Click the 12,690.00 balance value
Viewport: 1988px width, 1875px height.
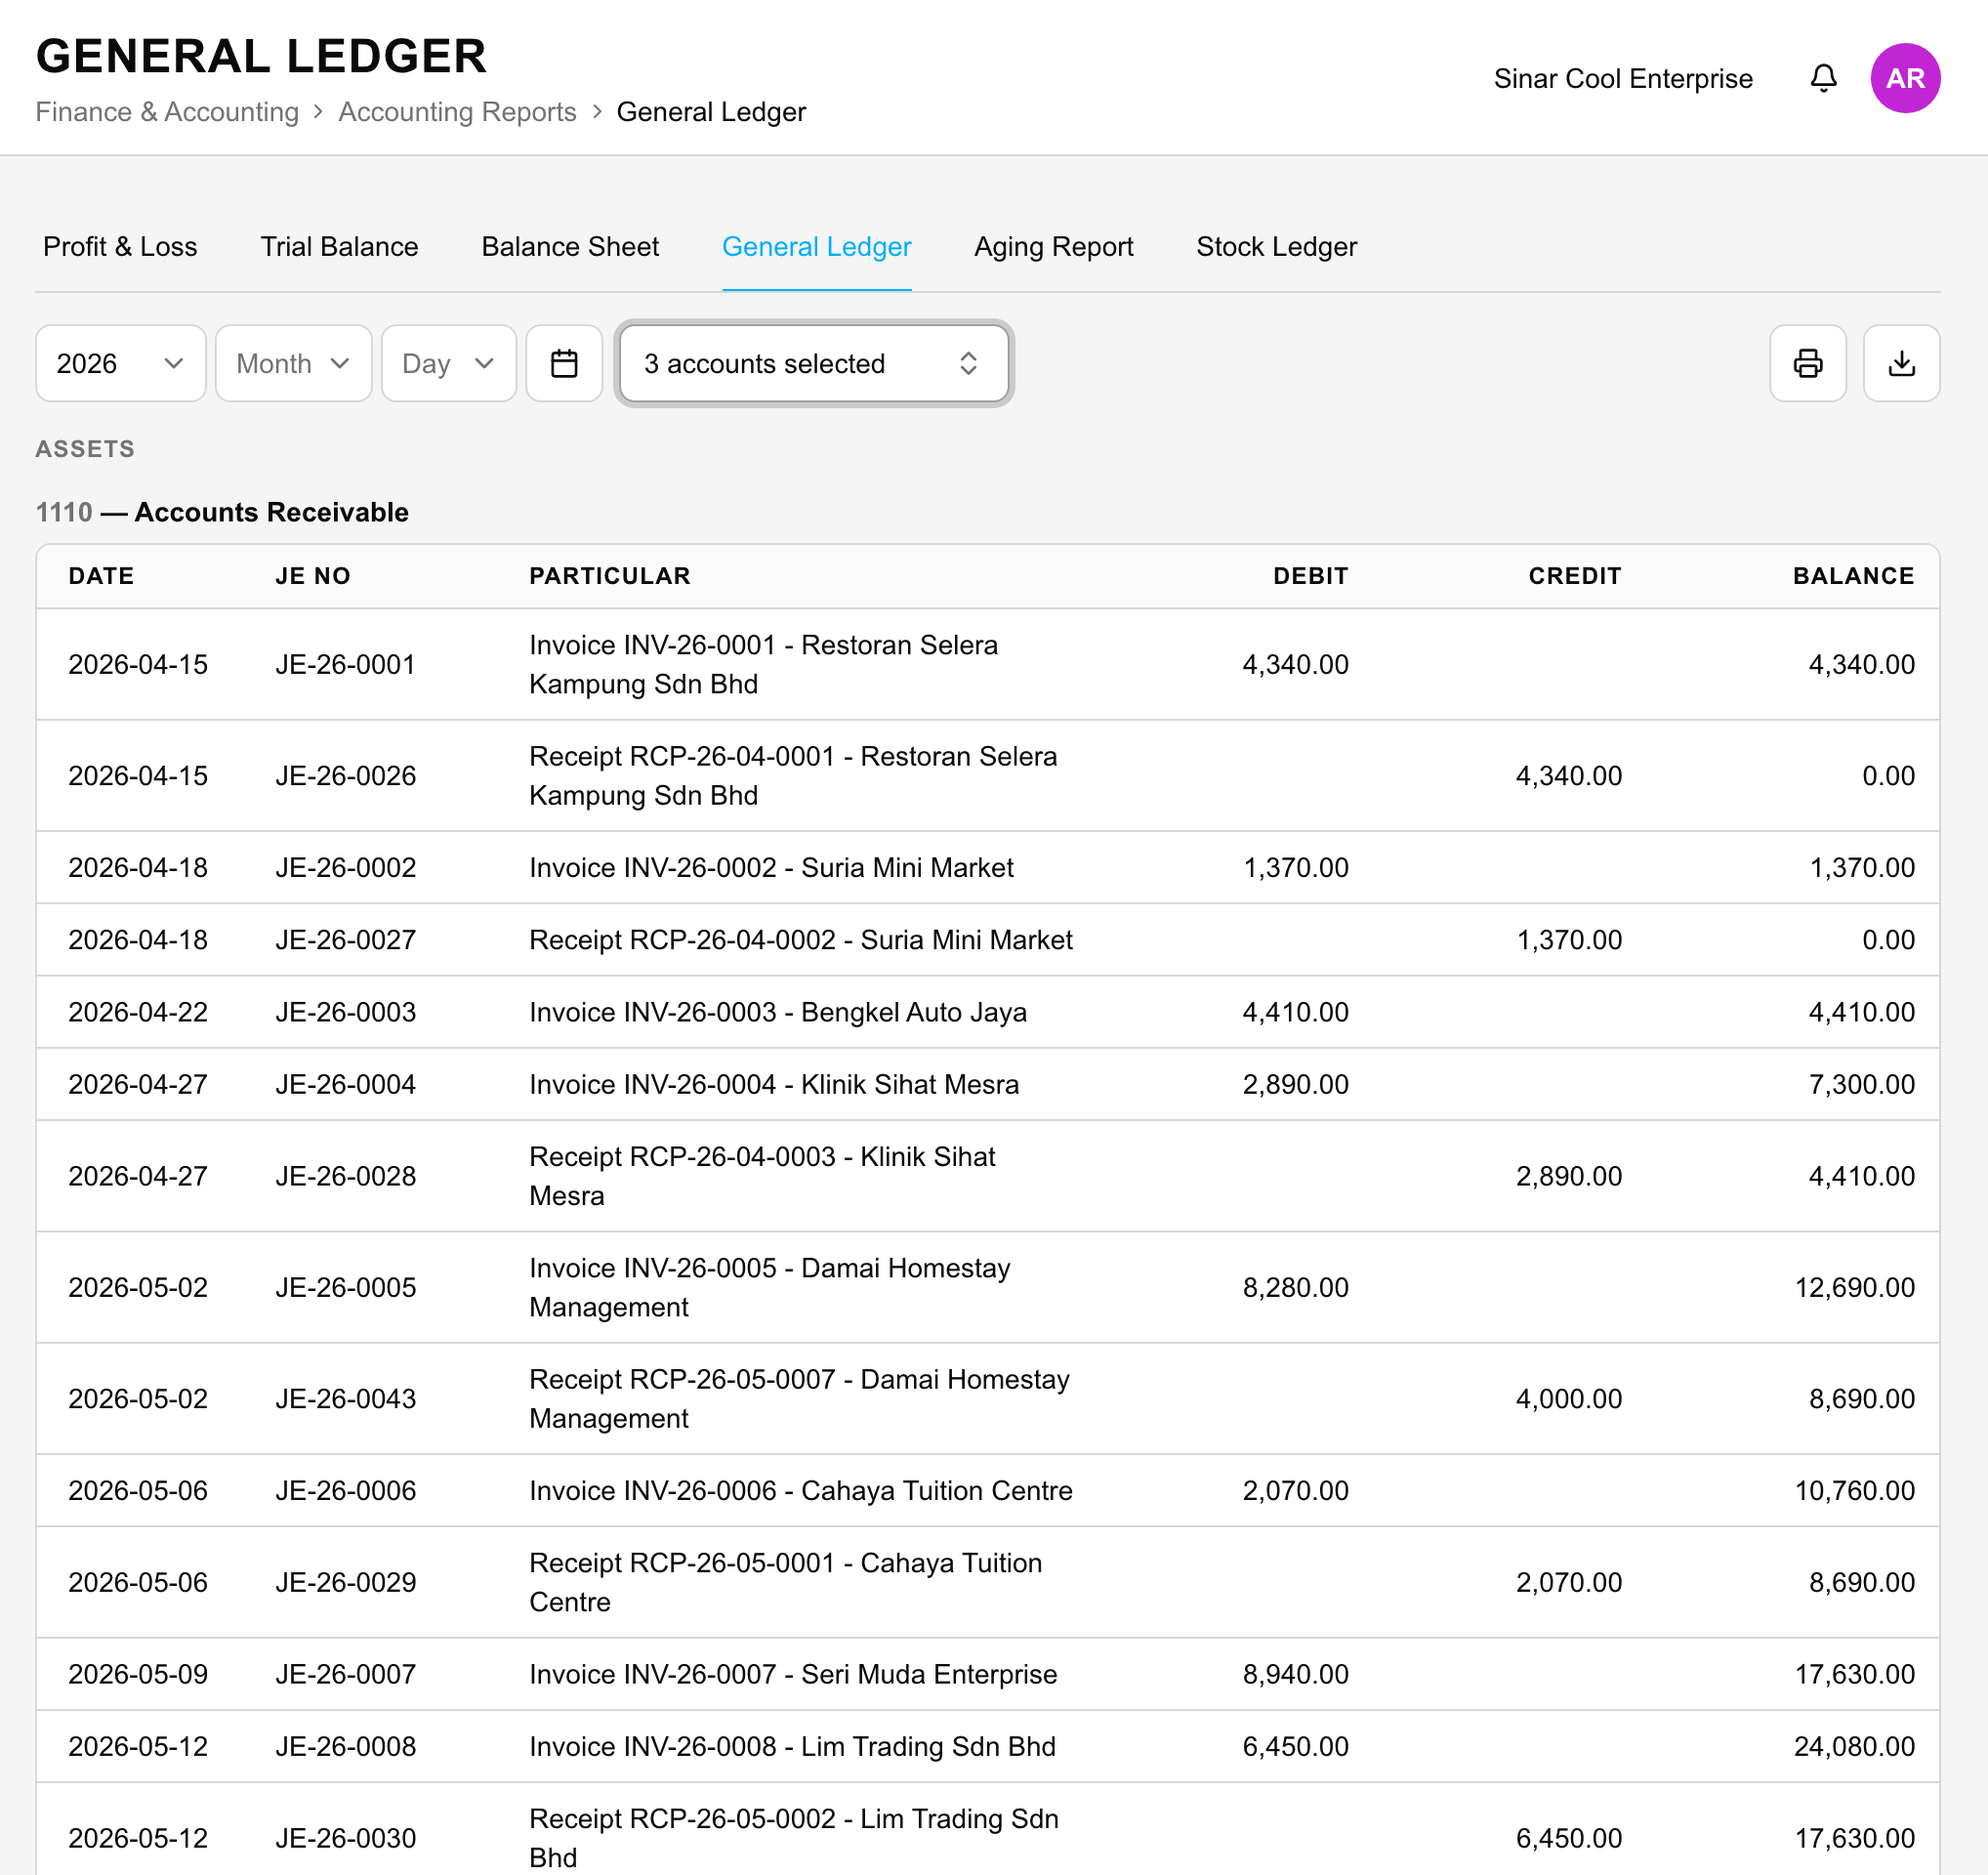click(1854, 1287)
